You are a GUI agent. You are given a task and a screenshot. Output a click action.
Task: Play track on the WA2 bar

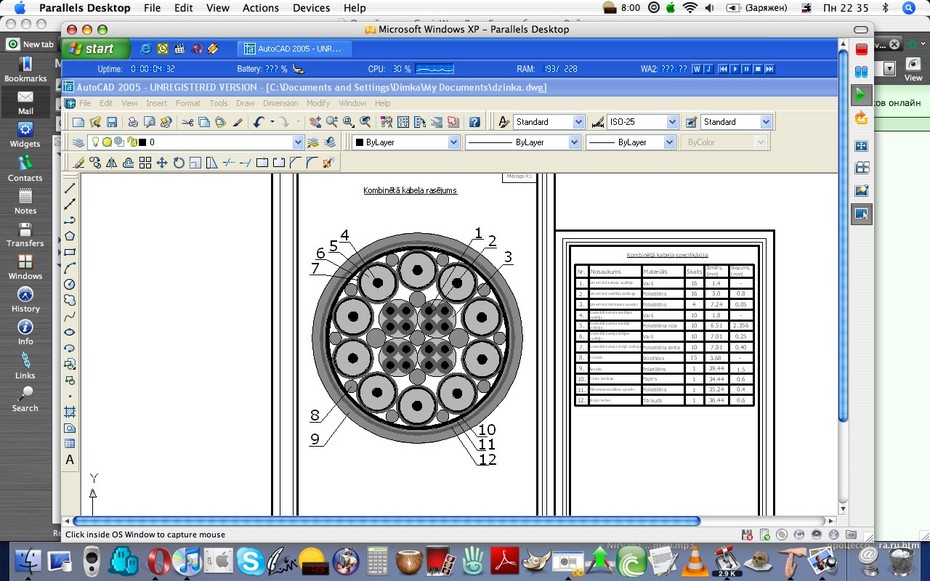[x=735, y=69]
